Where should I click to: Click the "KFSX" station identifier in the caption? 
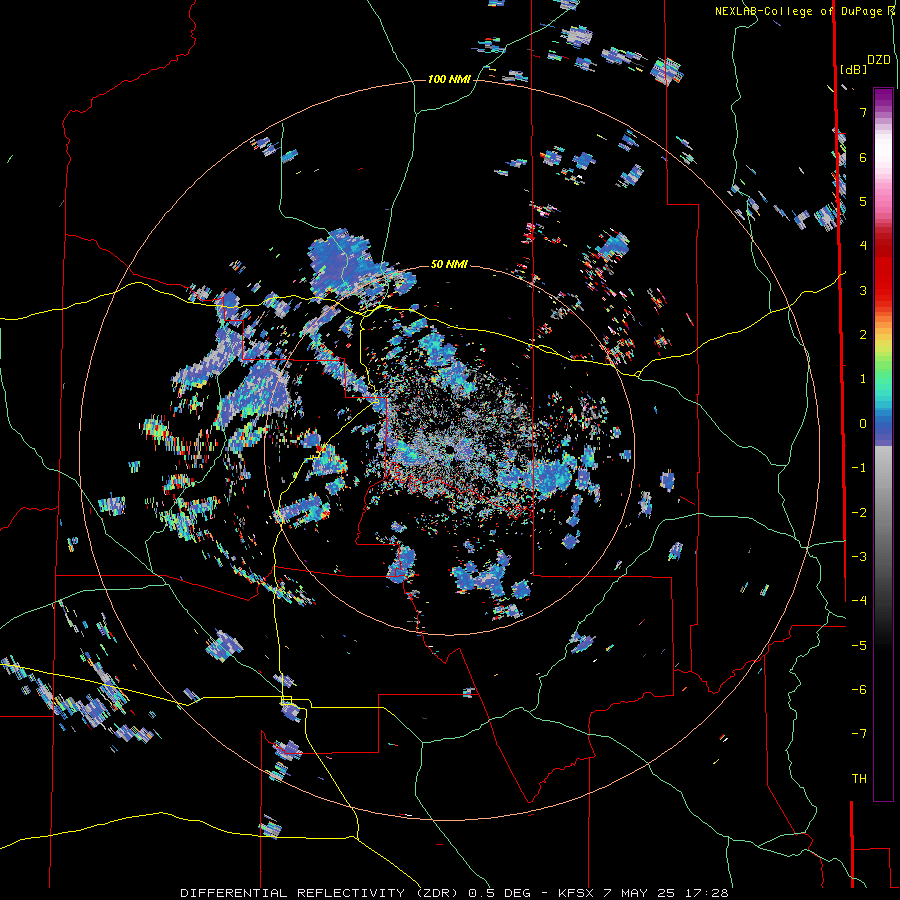click(577, 893)
